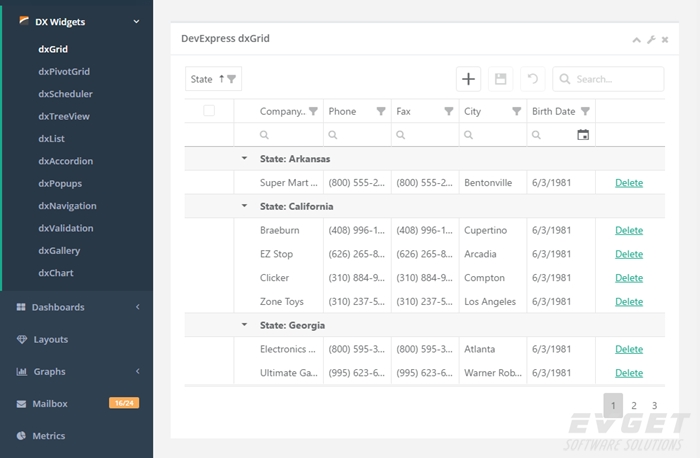Click the Atlanta city cell
Viewport: 700px width, 458px height.
493,349
